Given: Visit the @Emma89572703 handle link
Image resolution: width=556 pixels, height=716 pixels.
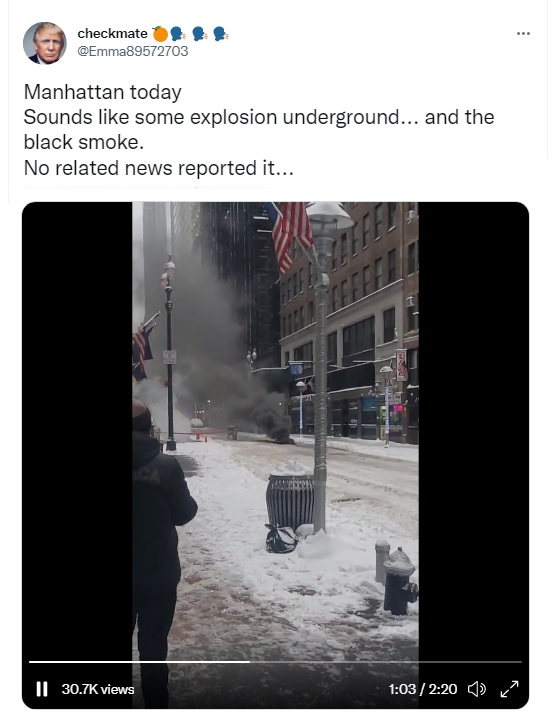Looking at the screenshot, I should tap(132, 51).
